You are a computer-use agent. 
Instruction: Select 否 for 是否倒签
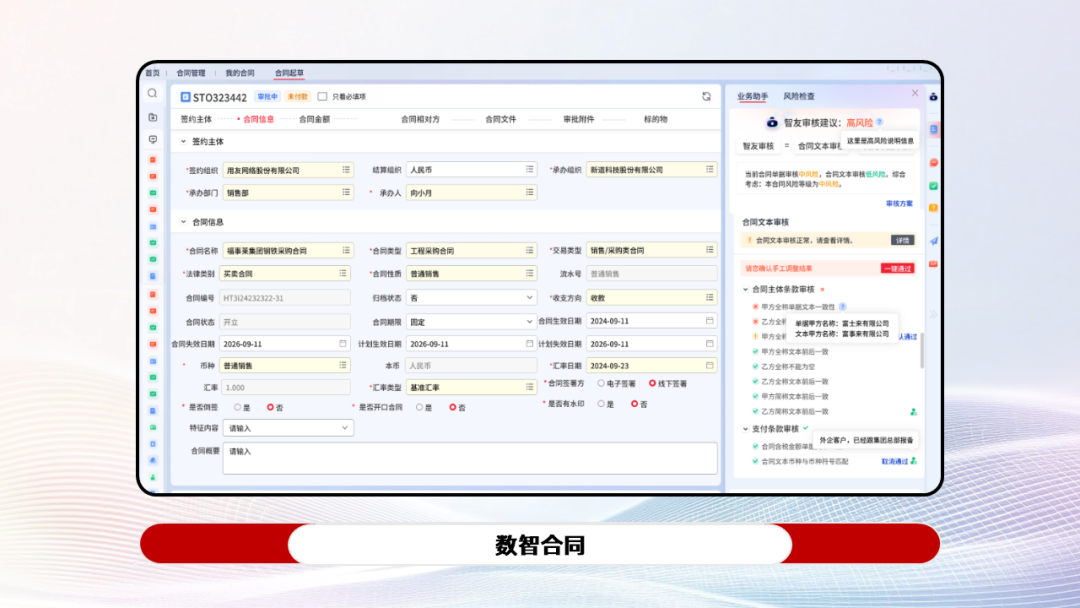[270, 408]
